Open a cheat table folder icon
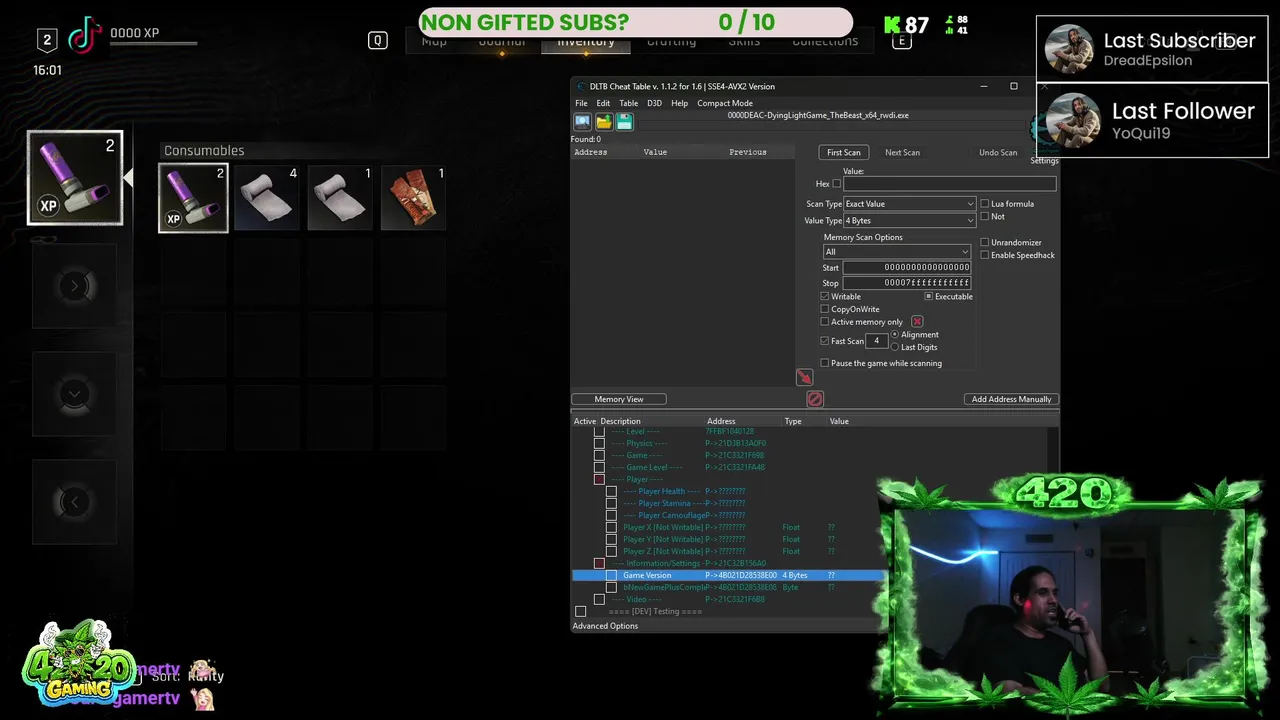1280x720 pixels. 604,122
